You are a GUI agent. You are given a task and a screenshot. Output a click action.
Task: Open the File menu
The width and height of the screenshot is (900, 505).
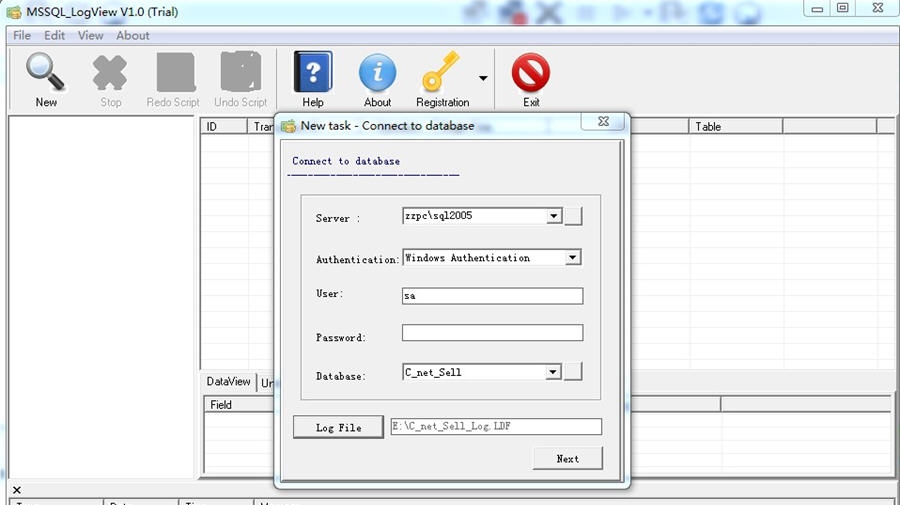click(x=22, y=36)
